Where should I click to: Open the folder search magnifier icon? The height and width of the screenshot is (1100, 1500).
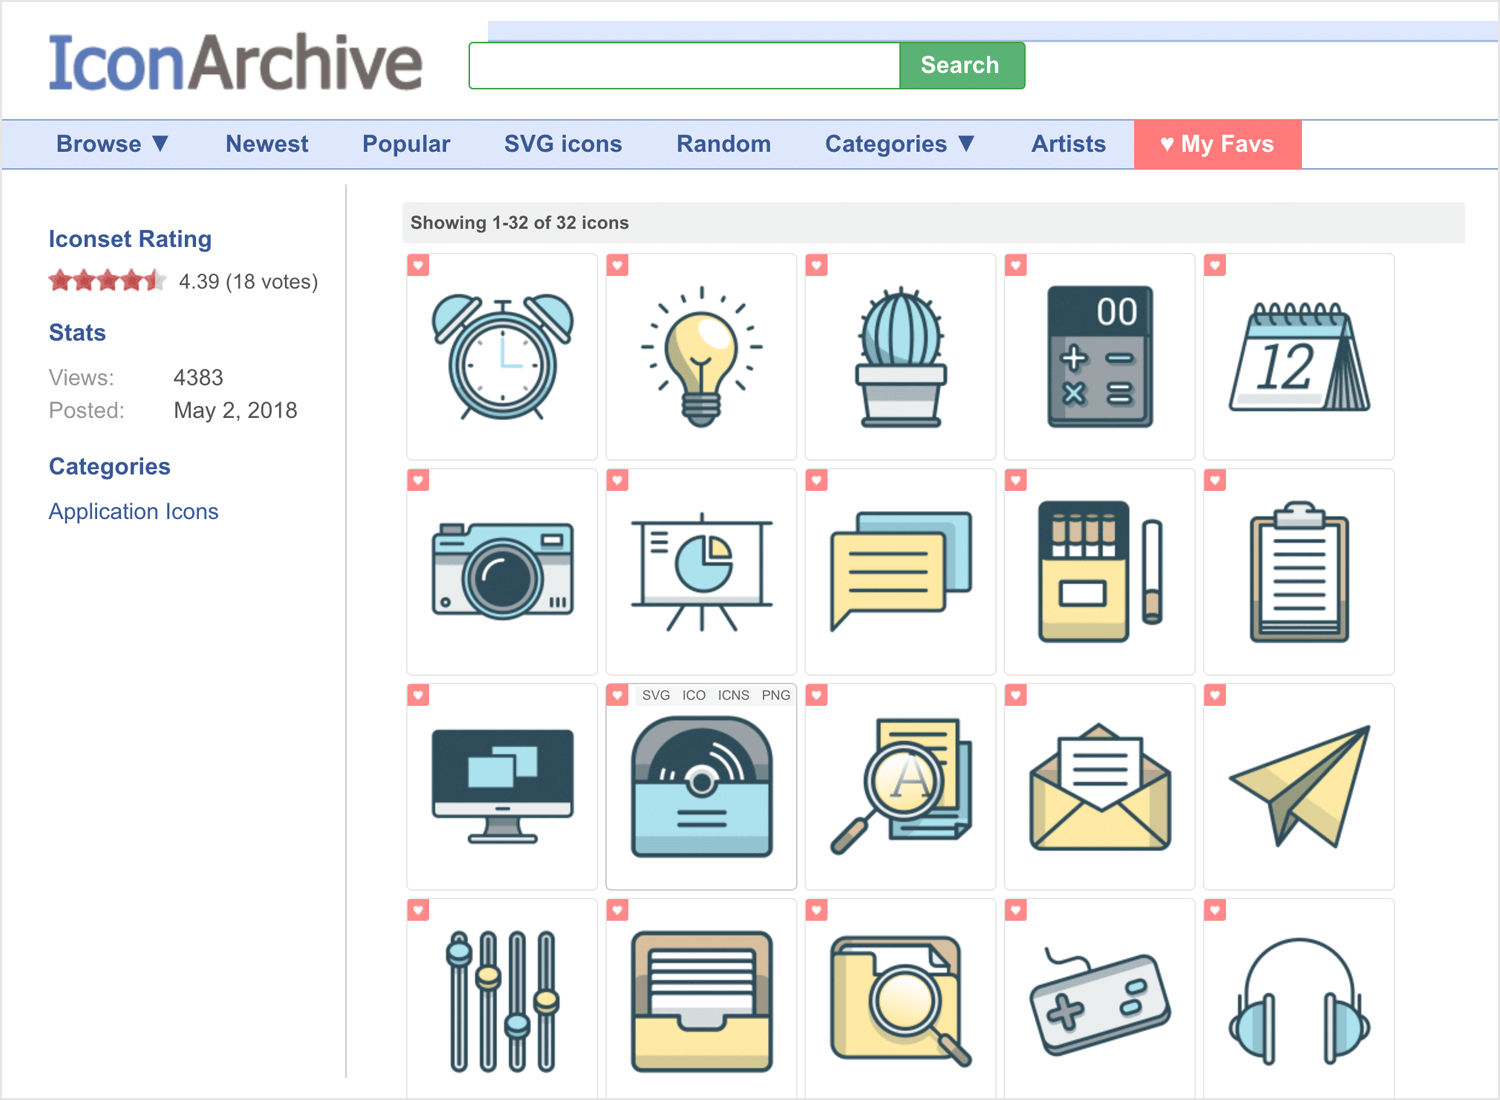tap(900, 1000)
